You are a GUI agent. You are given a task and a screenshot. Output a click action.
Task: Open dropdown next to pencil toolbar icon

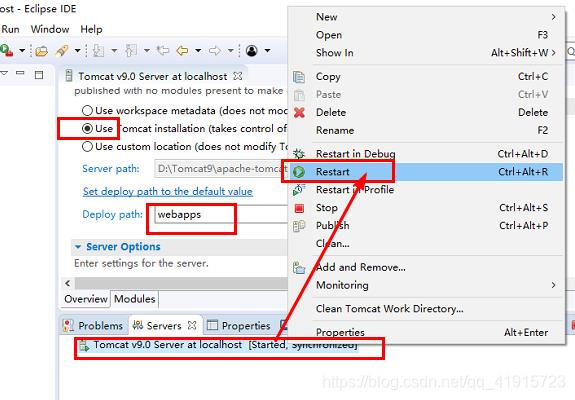pos(77,50)
